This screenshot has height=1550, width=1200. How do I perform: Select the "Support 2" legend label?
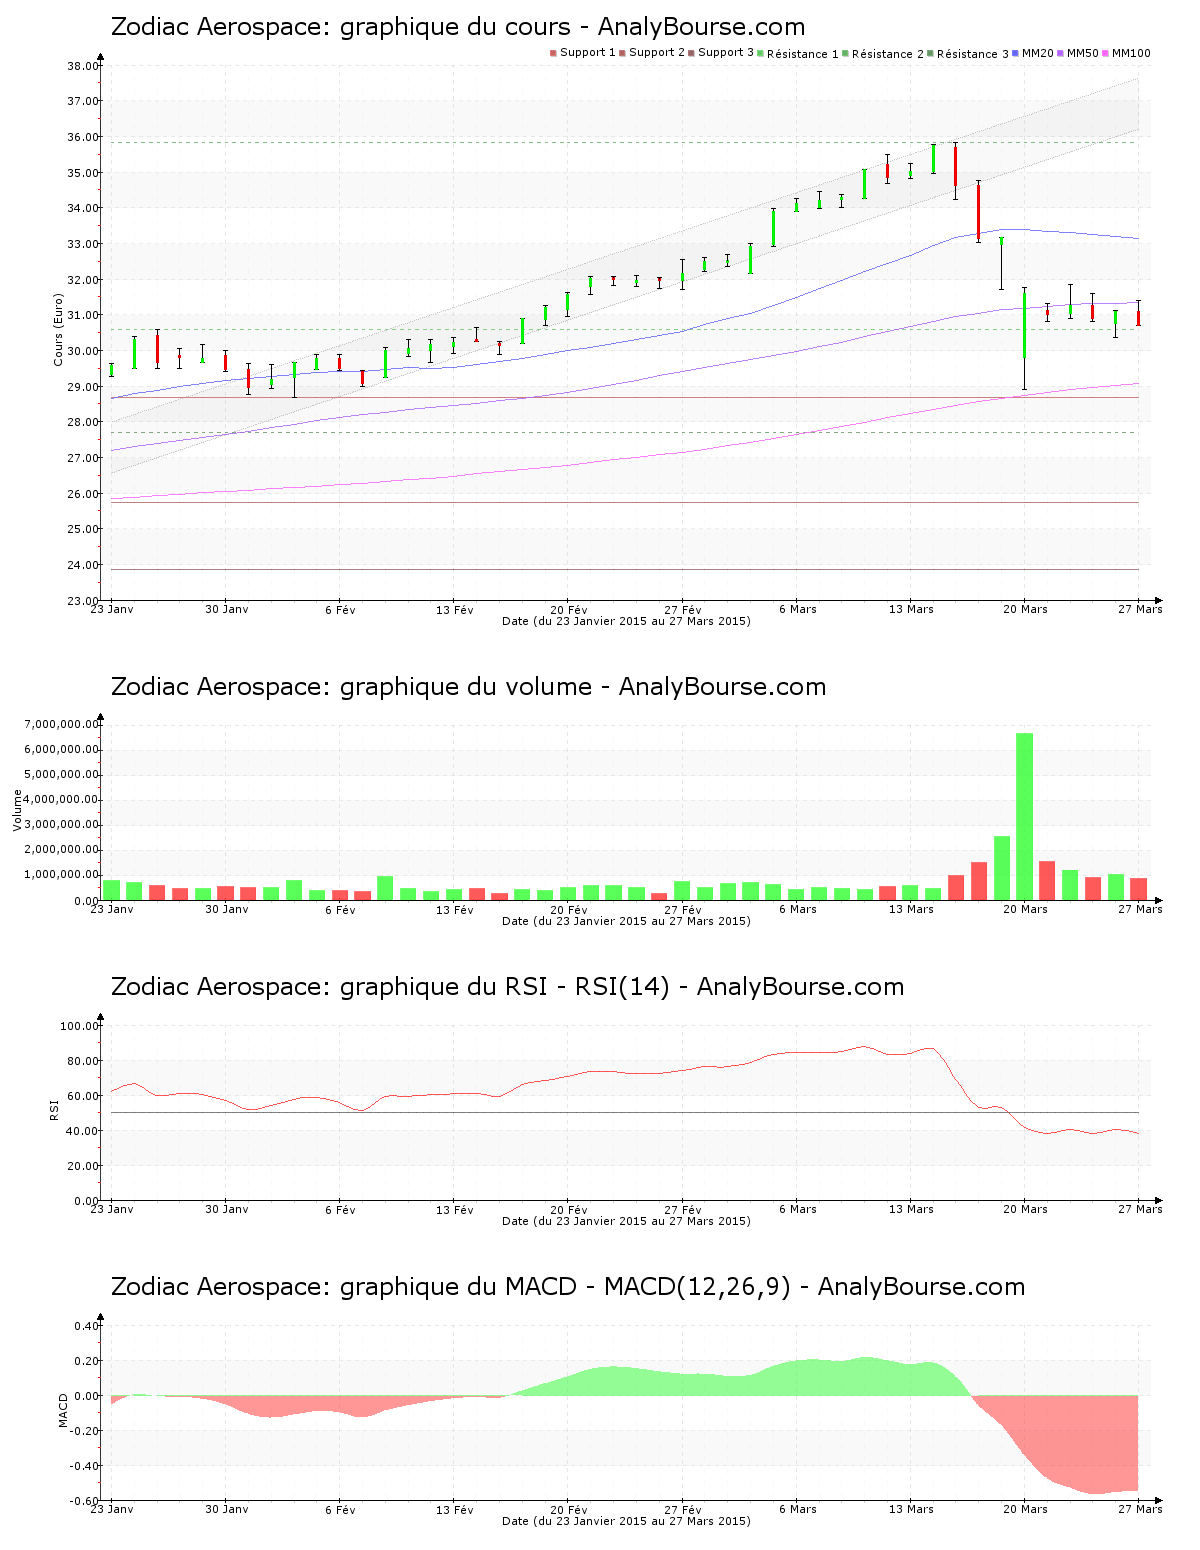point(657,53)
